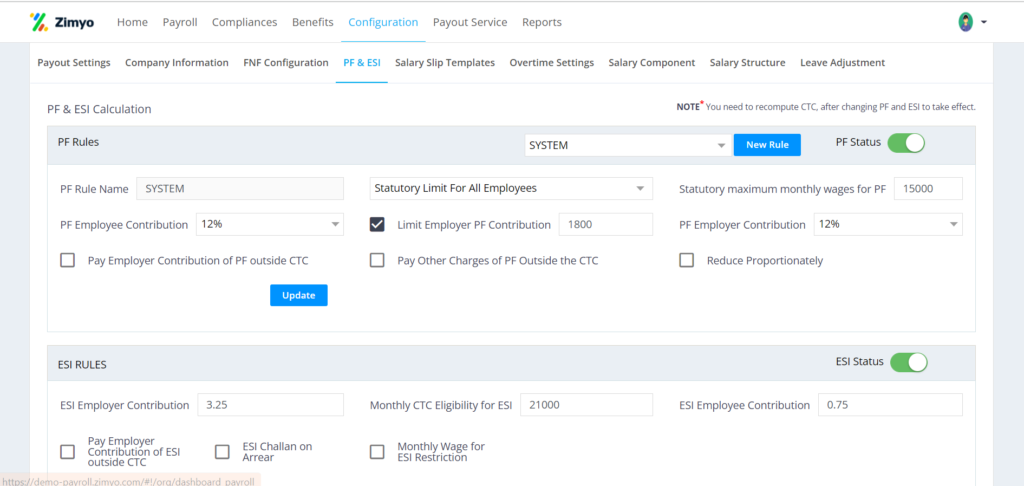Expand Statutory Limit For All Employees dropdown
The width and height of the screenshot is (1024, 486).
[x=511, y=188]
